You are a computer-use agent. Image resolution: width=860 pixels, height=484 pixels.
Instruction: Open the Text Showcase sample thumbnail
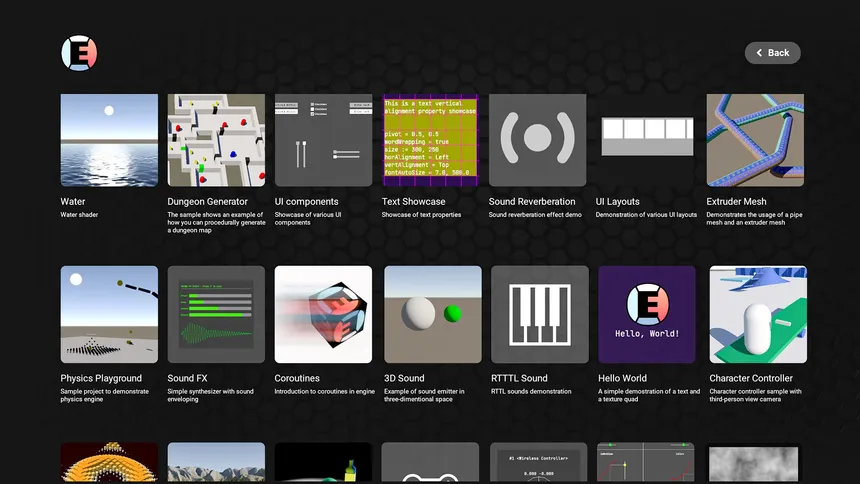click(430, 140)
